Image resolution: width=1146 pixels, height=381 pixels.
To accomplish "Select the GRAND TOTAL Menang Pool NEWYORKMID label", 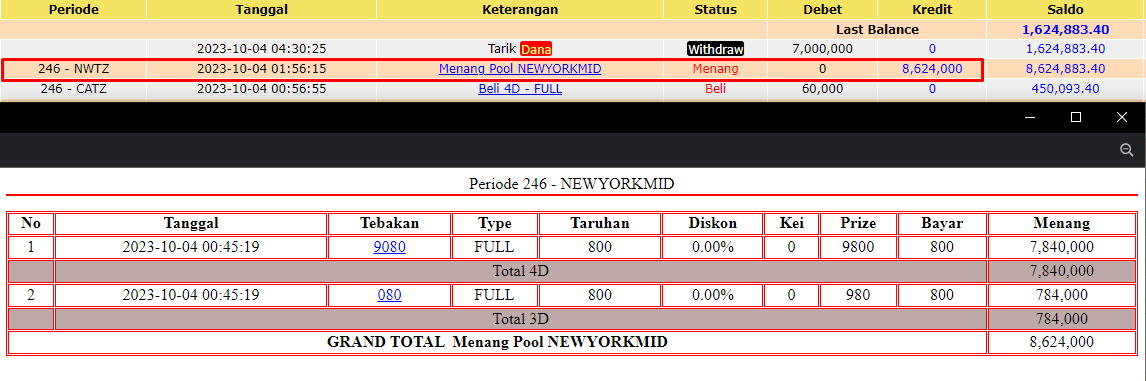I will coord(497,342).
